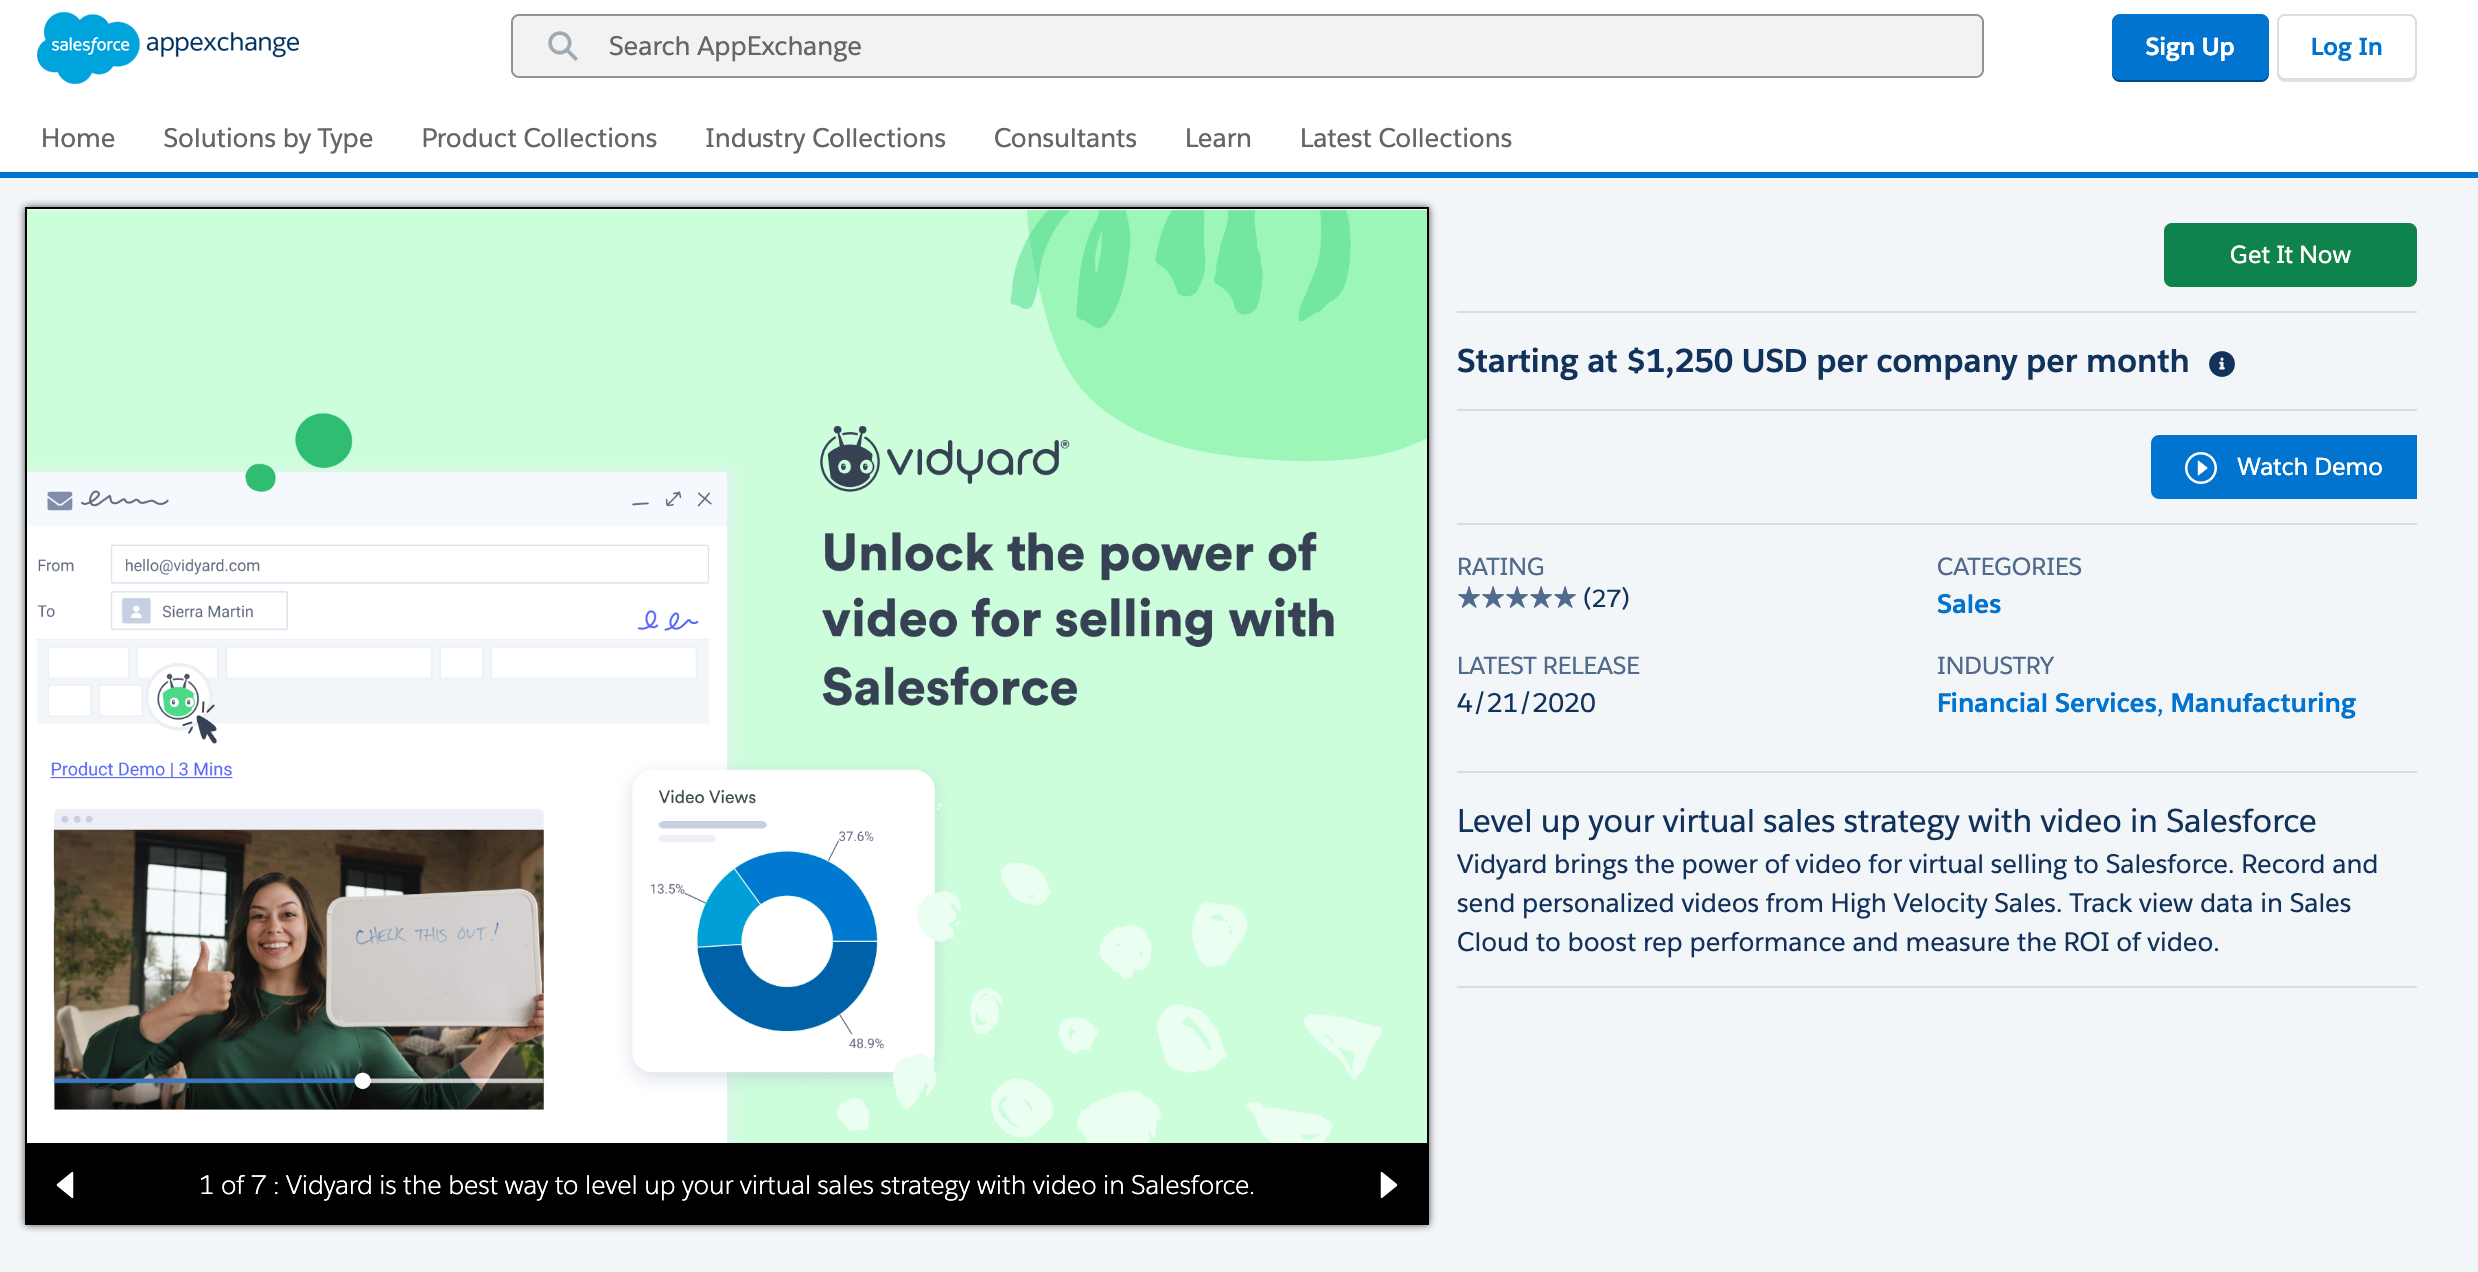Click the Starting at $1,250 USD pricing text
This screenshot has height=1272, width=2478.
click(1822, 361)
